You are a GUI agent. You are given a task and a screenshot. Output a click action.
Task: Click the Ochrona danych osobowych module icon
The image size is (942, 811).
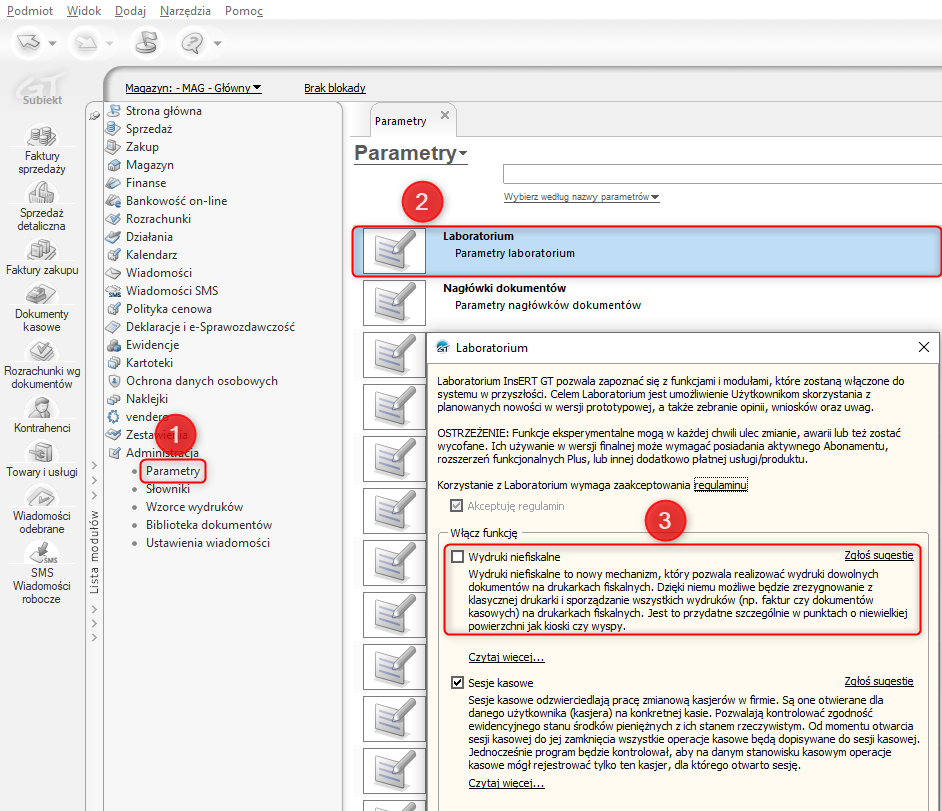point(114,381)
